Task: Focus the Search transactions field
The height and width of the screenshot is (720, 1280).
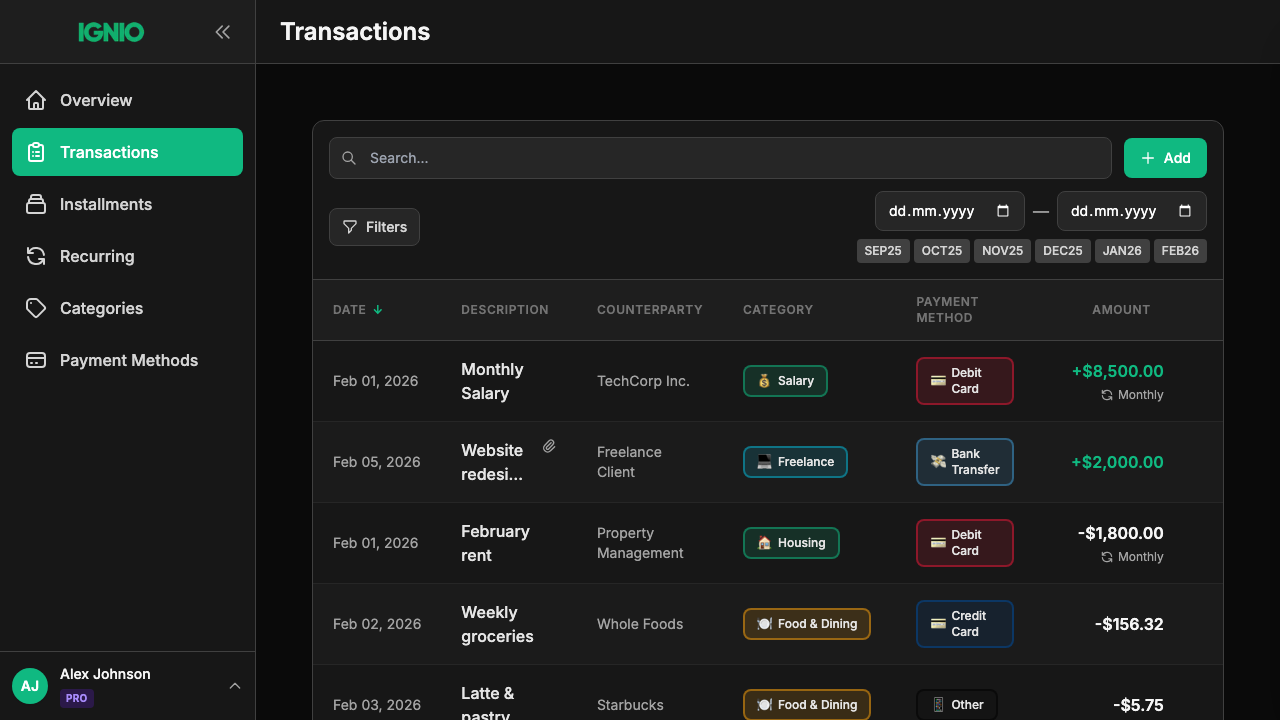Action: click(x=720, y=158)
